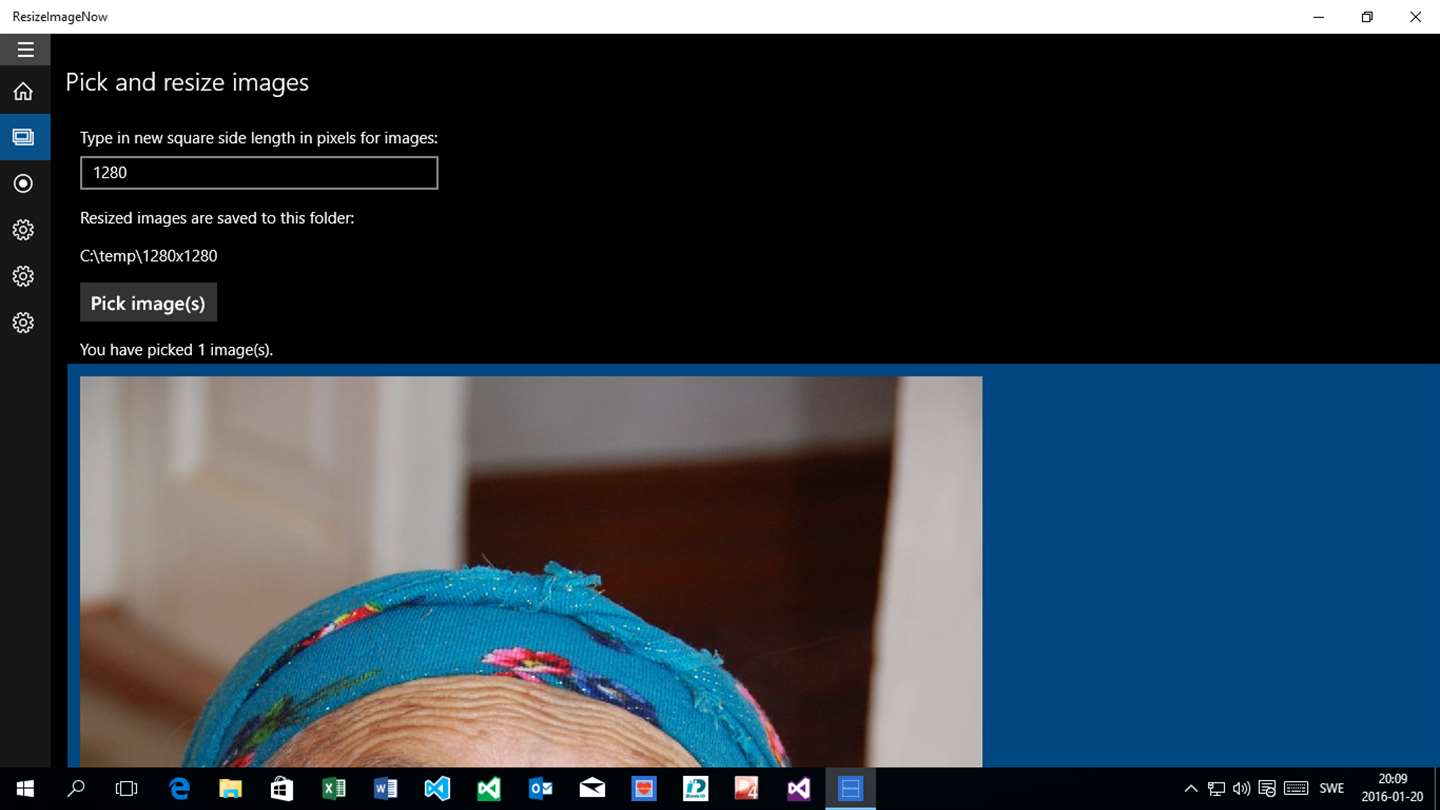Viewport: 1440px width, 810px height.
Task: Open the blue Visual Studio Code taskbar icon
Action: [x=437, y=789]
